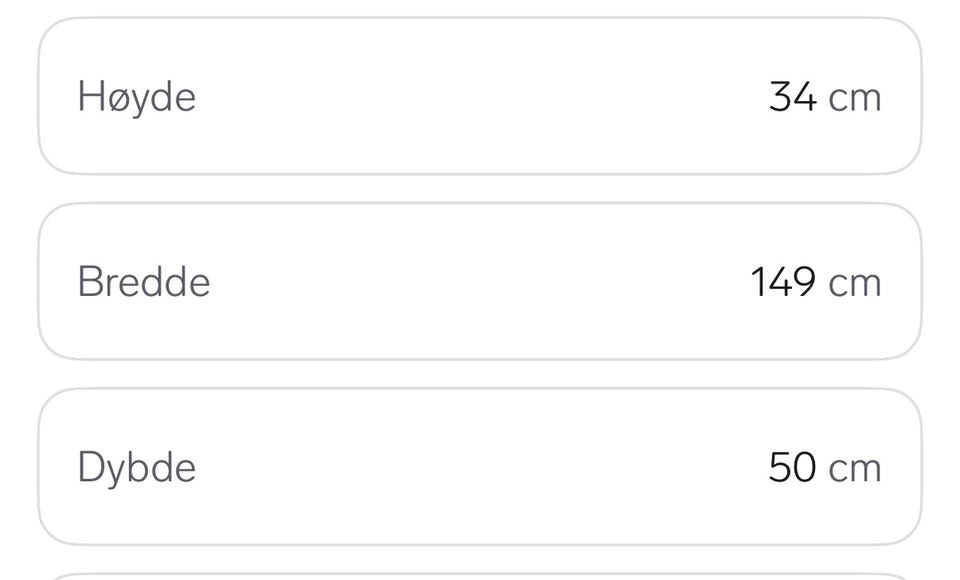Click empty middle area of Høyde card
960x580 pixels.
click(480, 96)
